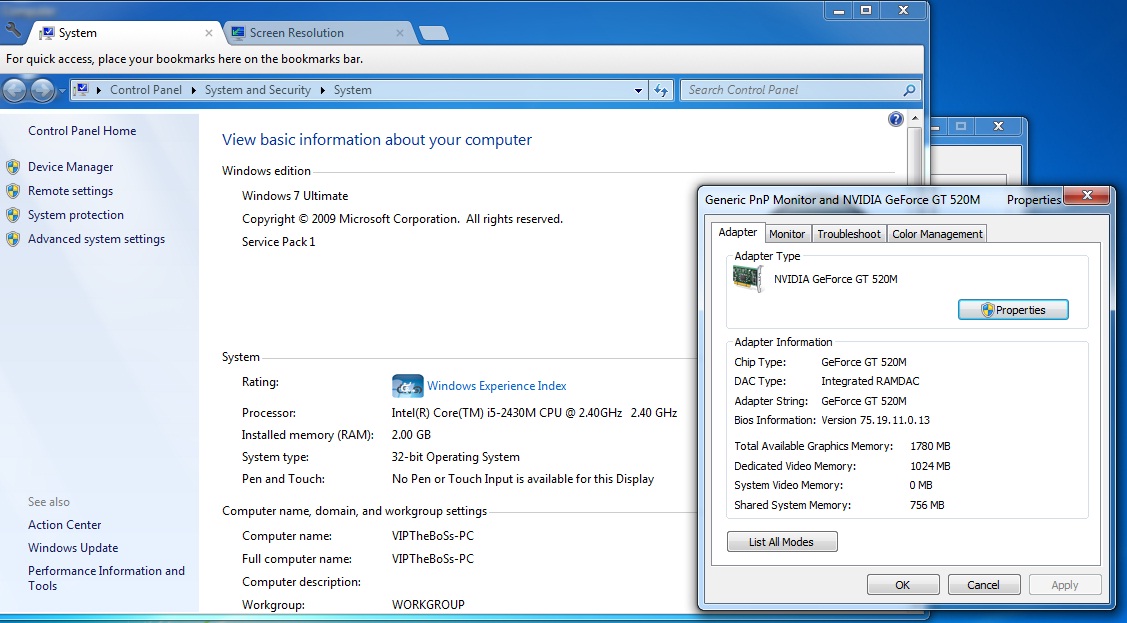
Task: Click the computer icon in address bar
Action: (81, 90)
